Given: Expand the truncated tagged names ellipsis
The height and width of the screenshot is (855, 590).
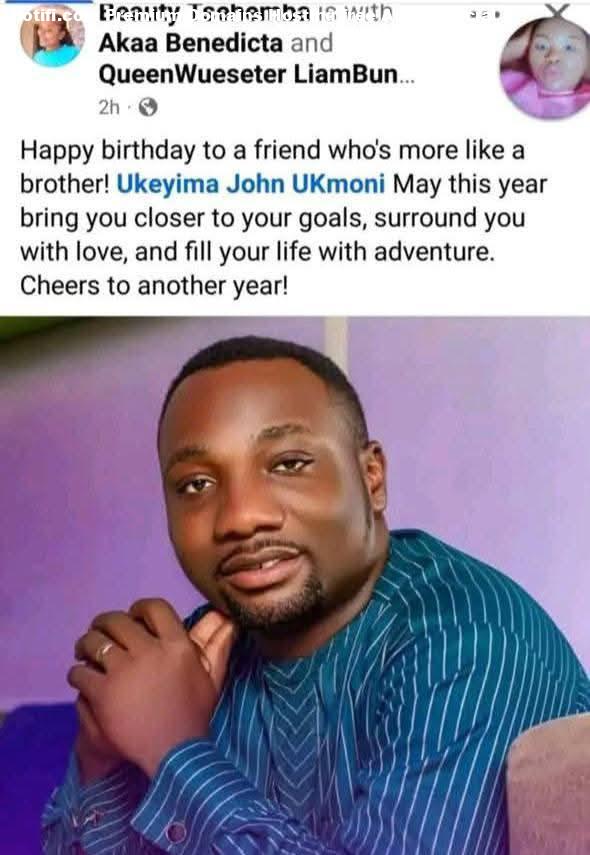Looking at the screenshot, I should click(407, 76).
